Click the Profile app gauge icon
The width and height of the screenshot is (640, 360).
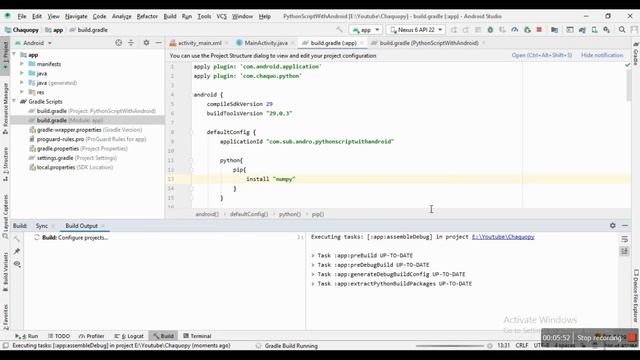[515, 30]
